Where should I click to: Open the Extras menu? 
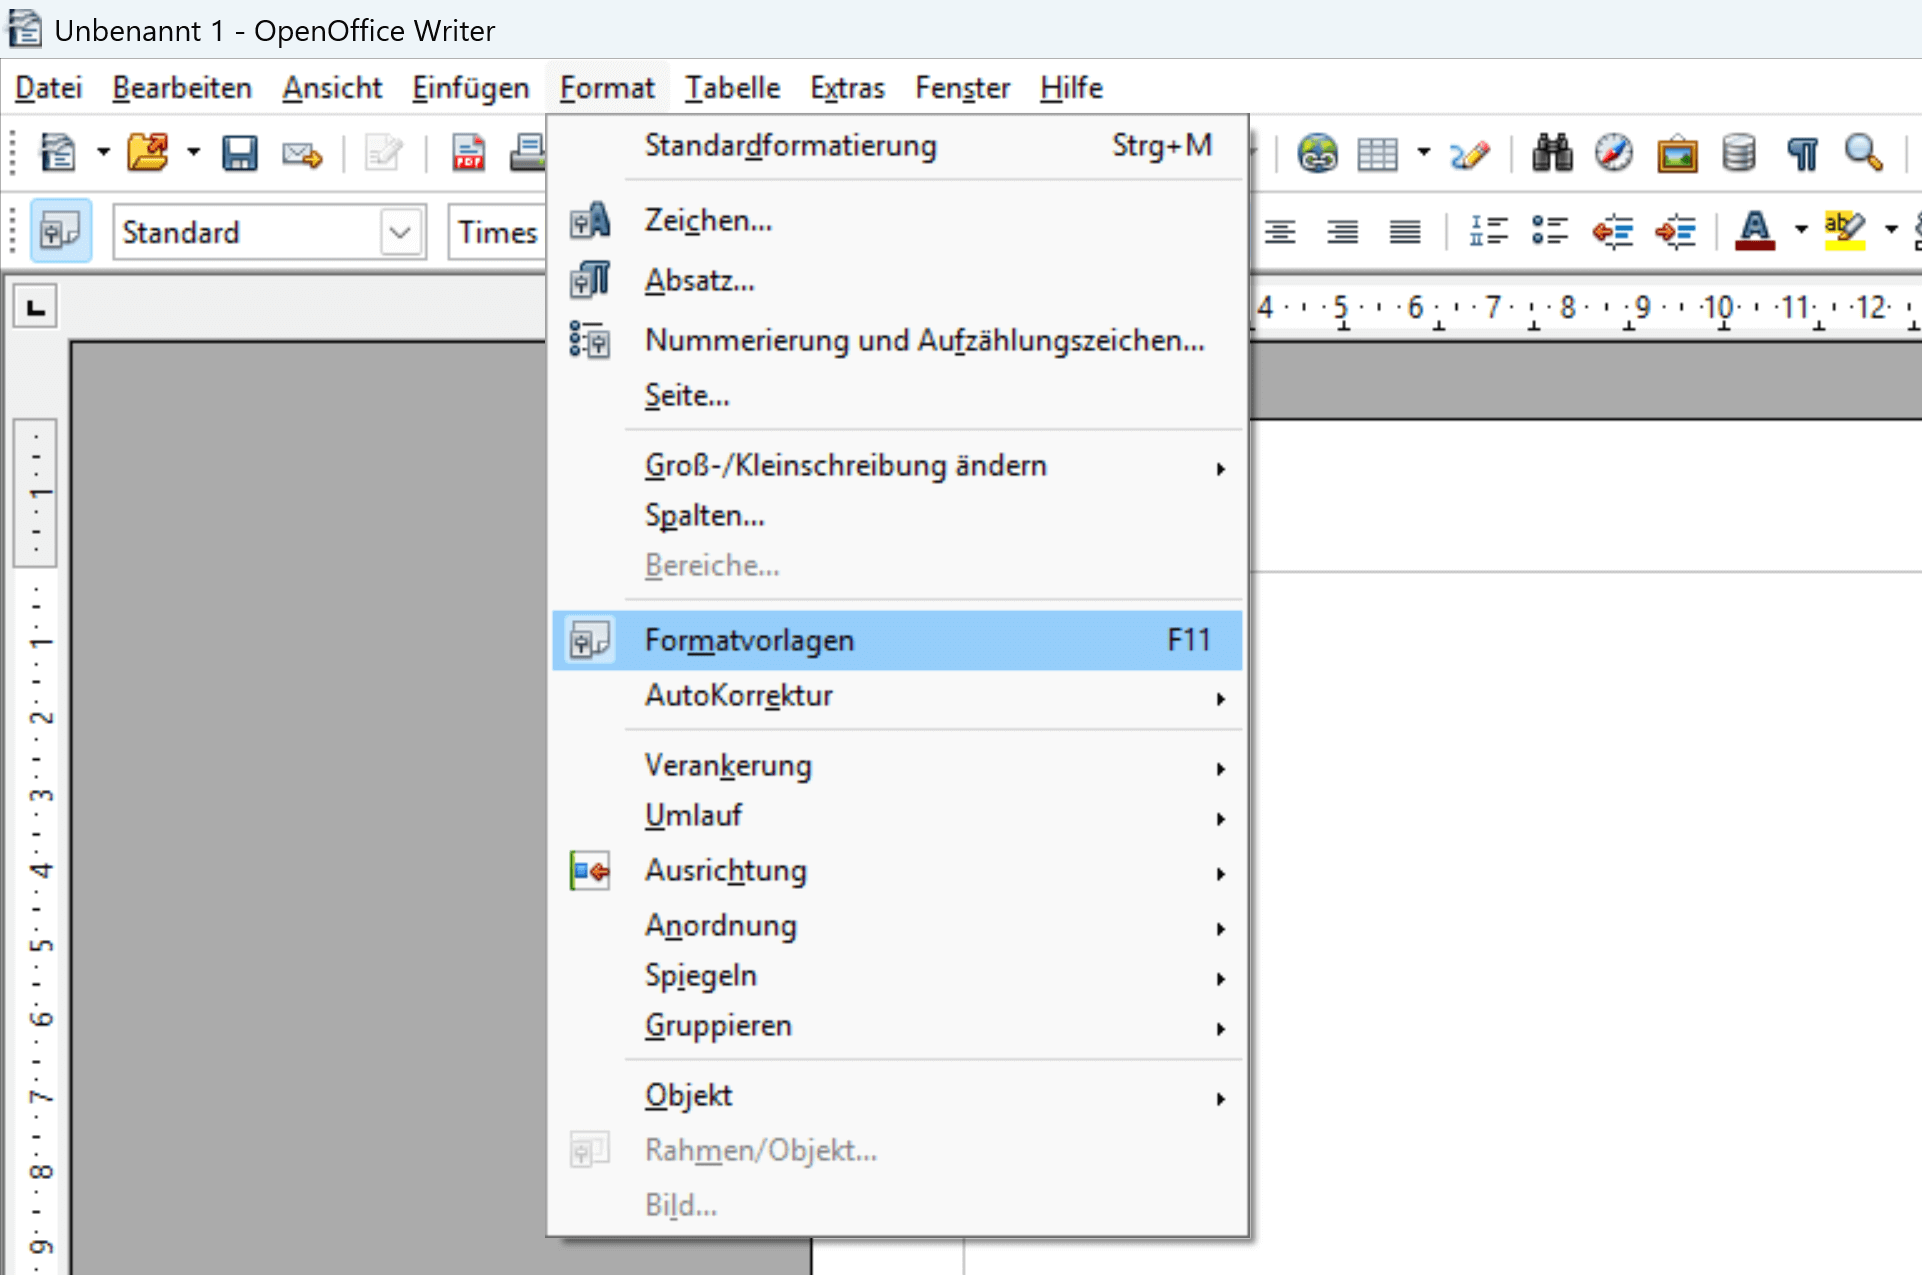coord(846,88)
